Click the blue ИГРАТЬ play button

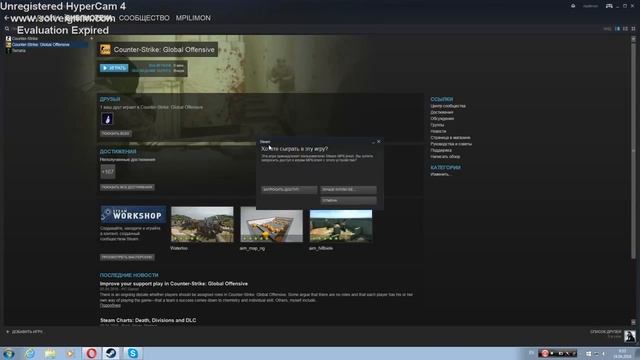(x=114, y=68)
